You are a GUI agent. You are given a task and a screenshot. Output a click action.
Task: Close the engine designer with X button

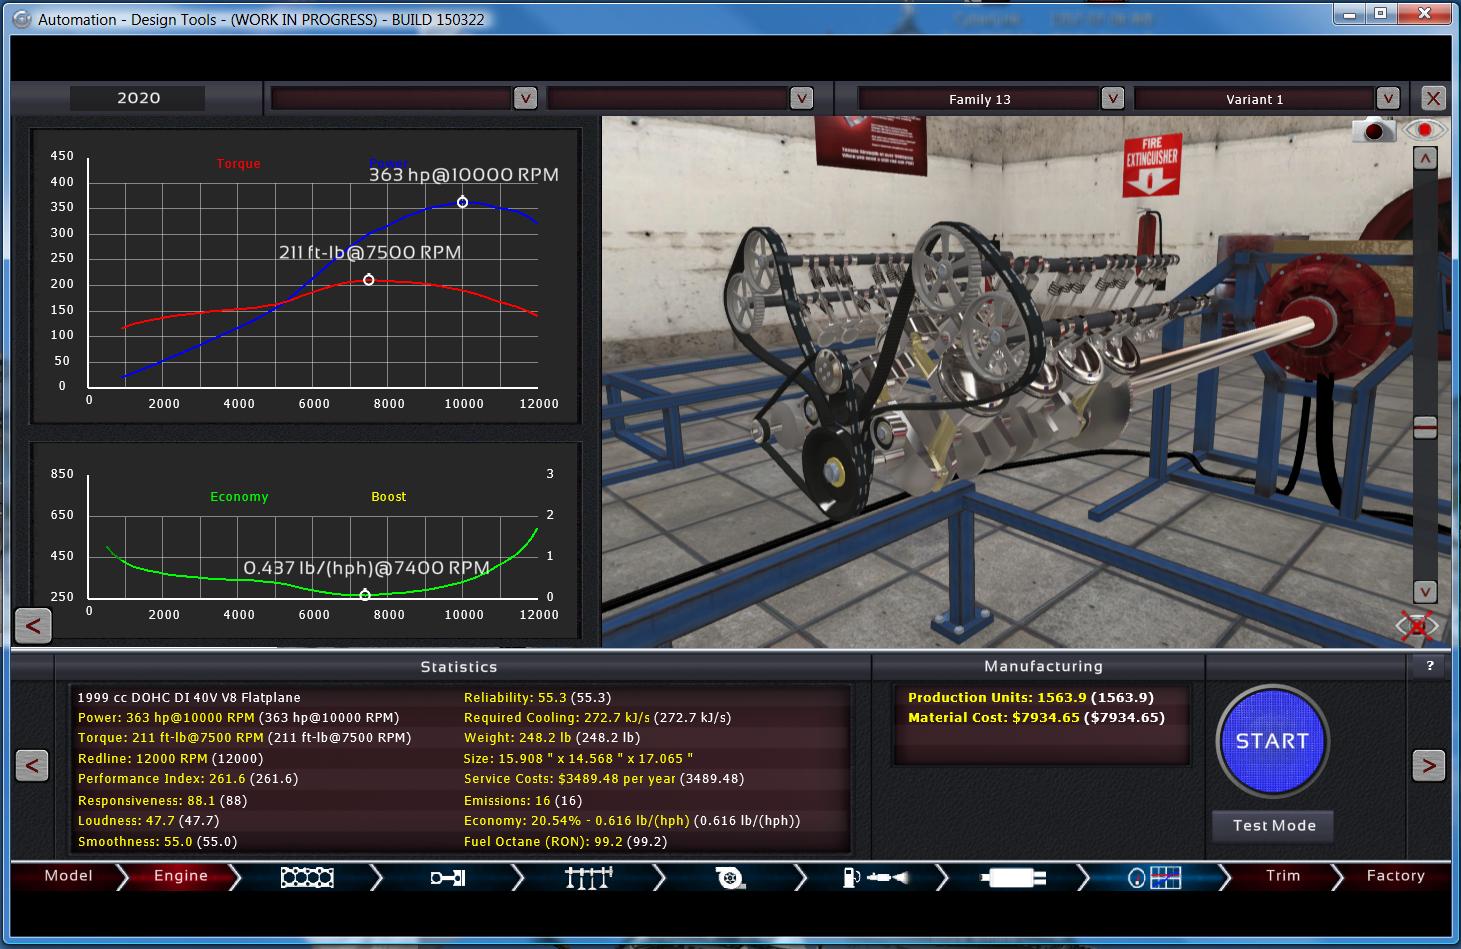[x=1433, y=98]
